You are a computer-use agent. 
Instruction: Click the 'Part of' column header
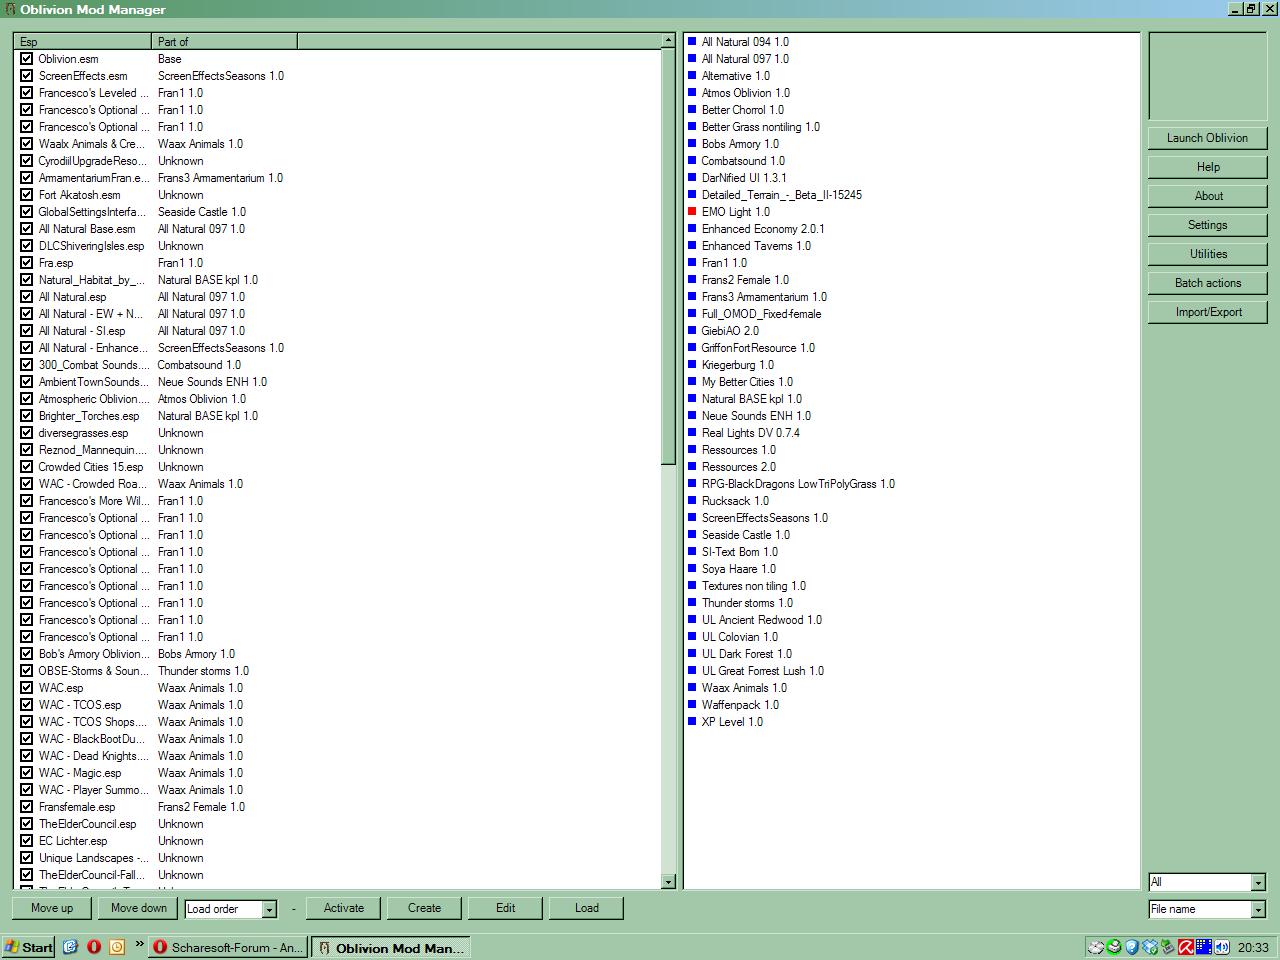click(x=224, y=42)
